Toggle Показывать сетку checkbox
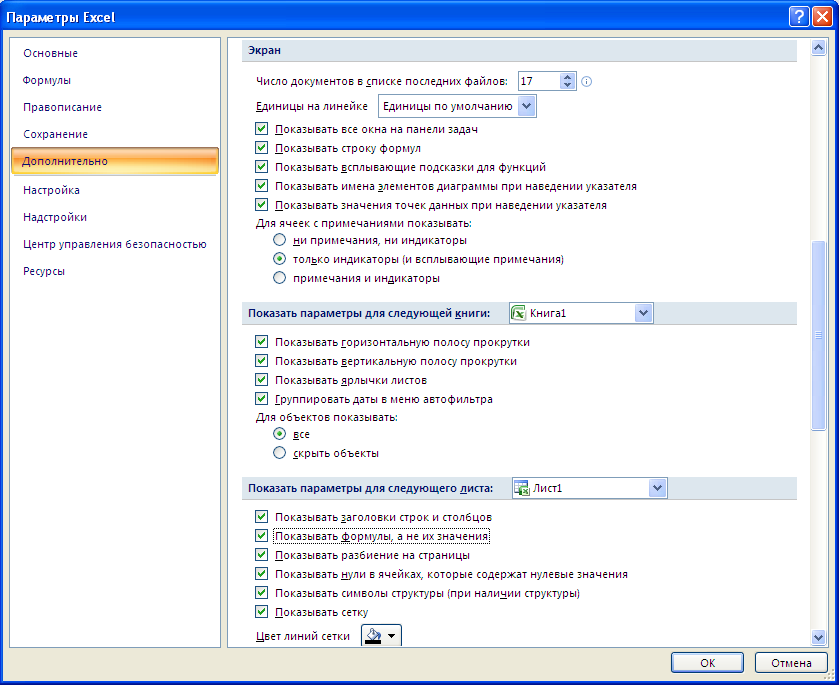The image size is (839, 685). pos(261,612)
